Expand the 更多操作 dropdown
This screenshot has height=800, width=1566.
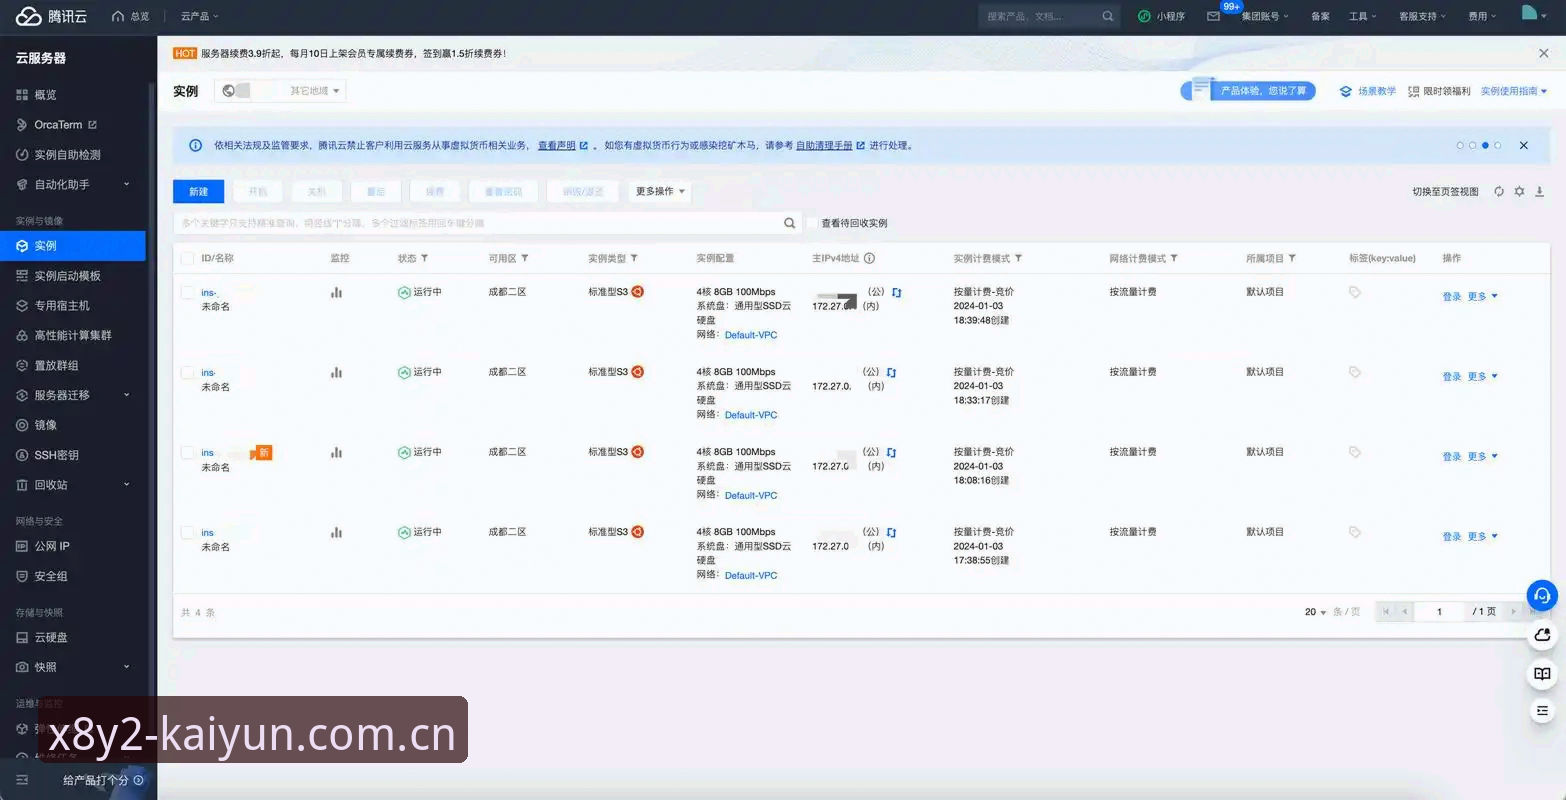pos(660,191)
